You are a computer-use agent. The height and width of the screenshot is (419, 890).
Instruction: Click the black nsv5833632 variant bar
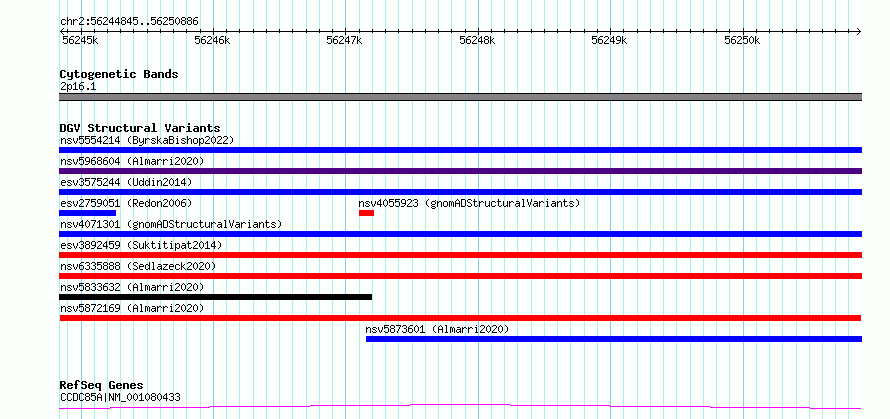coord(216,297)
